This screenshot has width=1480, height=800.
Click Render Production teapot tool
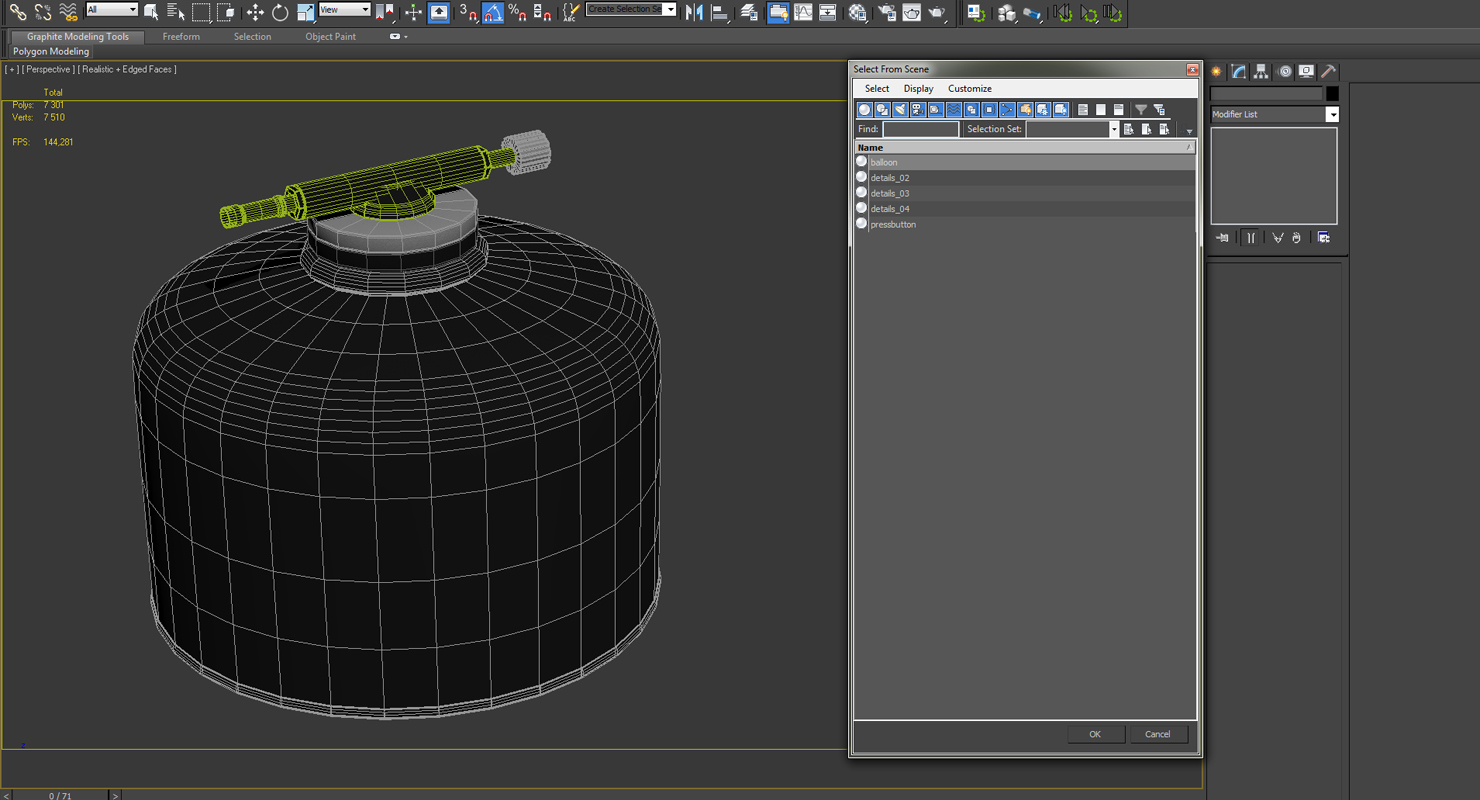tap(937, 12)
